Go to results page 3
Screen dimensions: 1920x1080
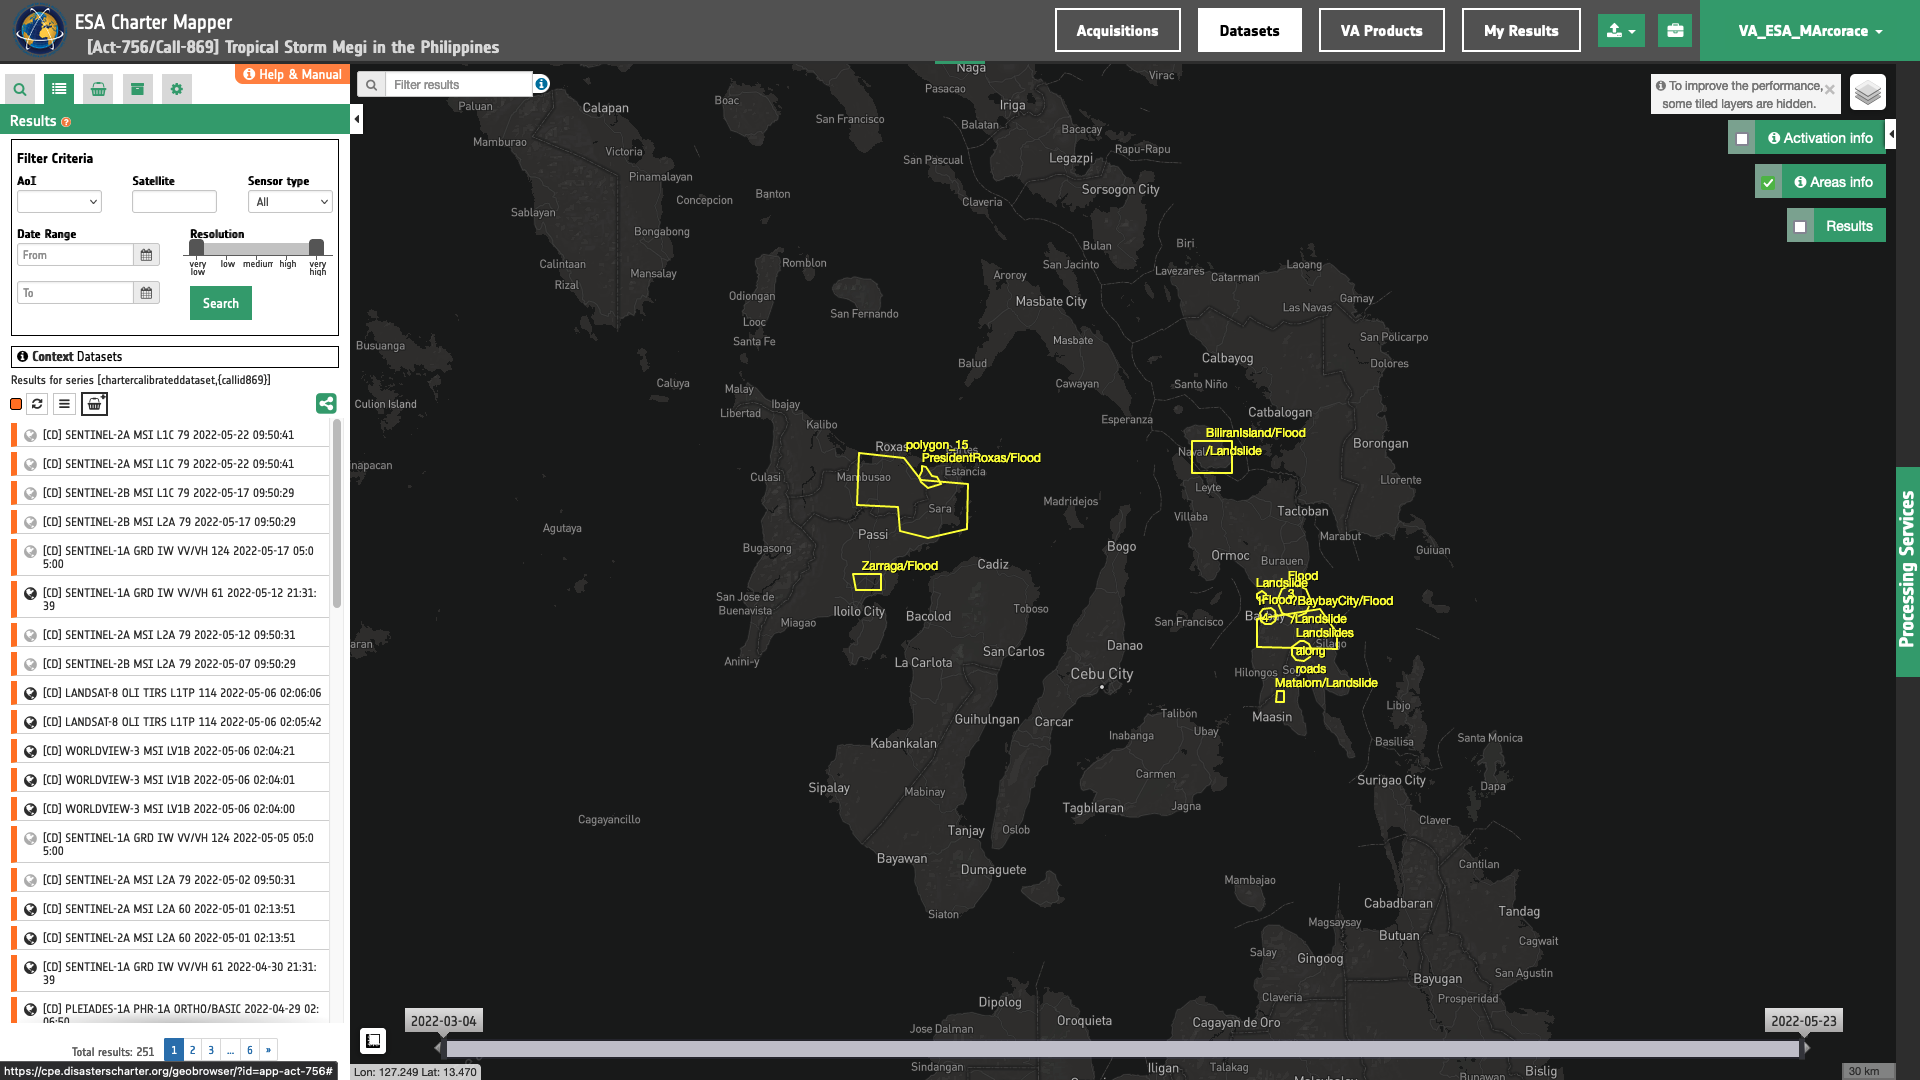click(211, 1050)
